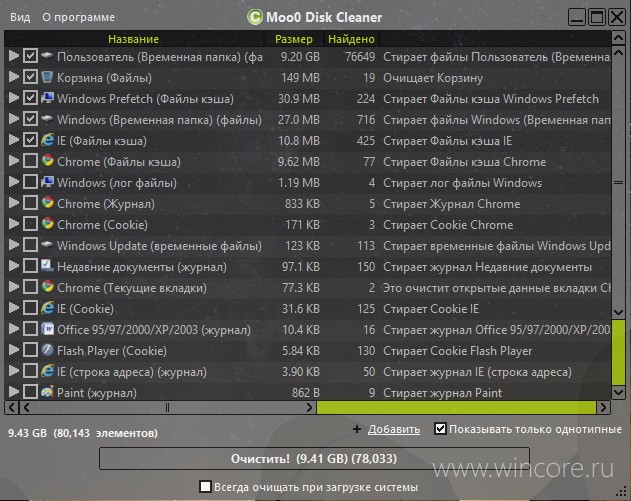Open the Вид menu
Viewport: 631px width, 501px height.
click(20, 17)
